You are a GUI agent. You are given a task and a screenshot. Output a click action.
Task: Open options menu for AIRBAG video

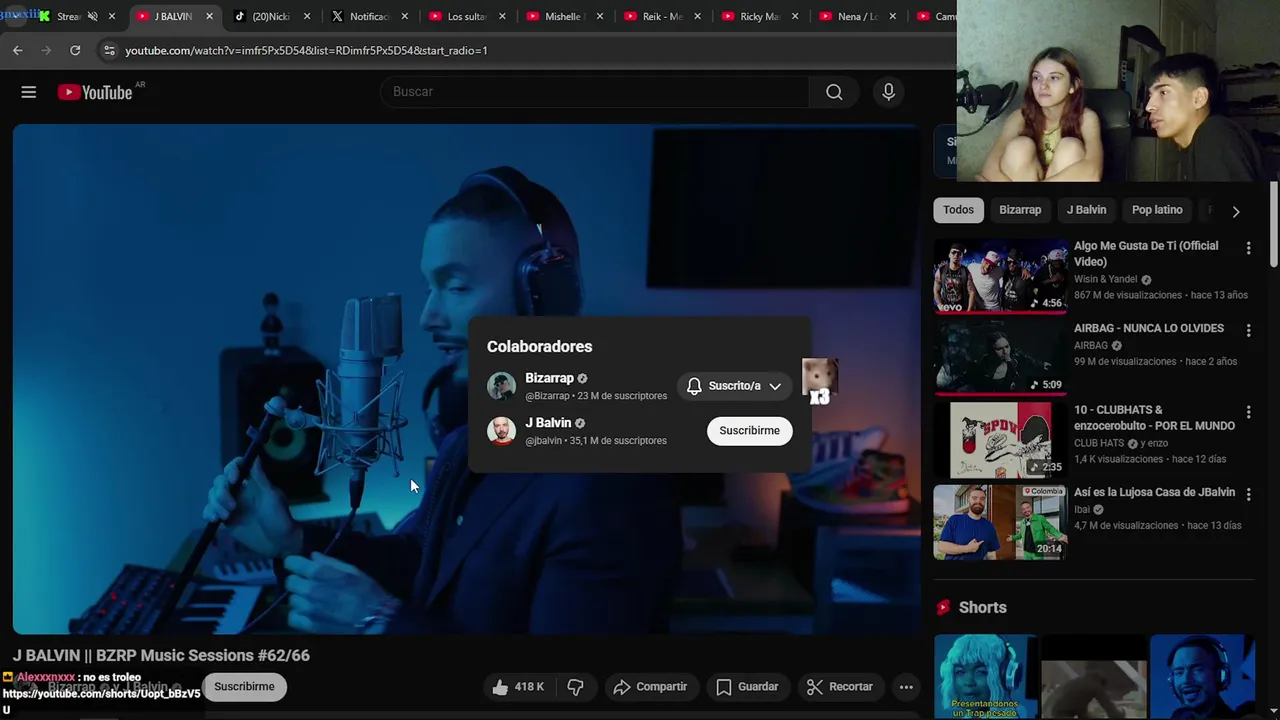pos(1248,330)
